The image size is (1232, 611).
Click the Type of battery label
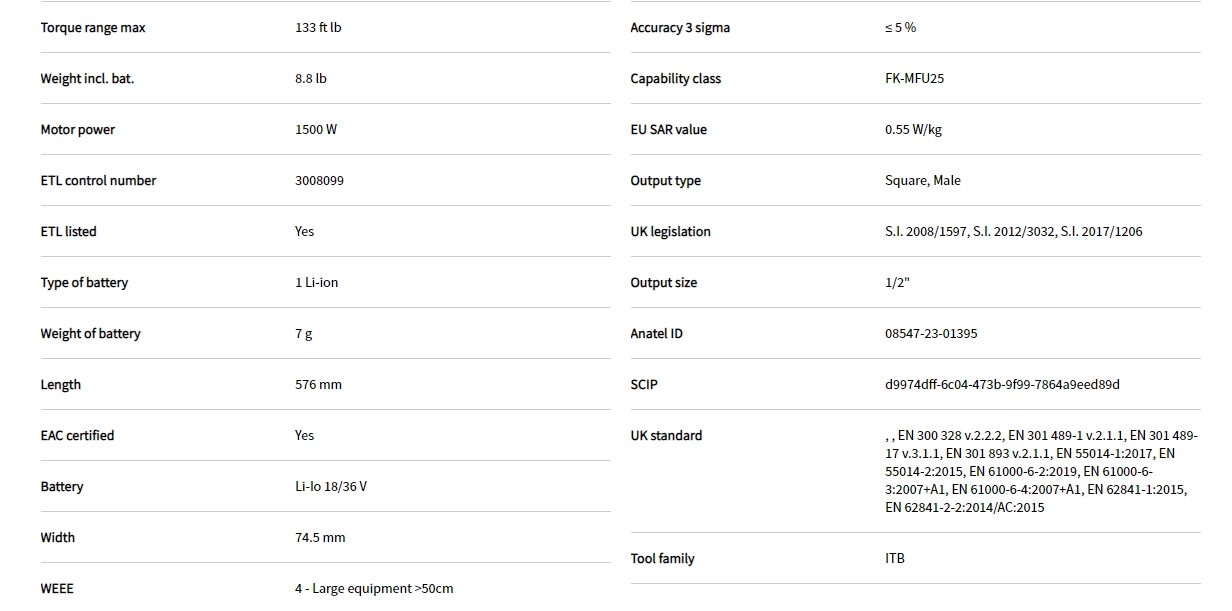click(84, 283)
